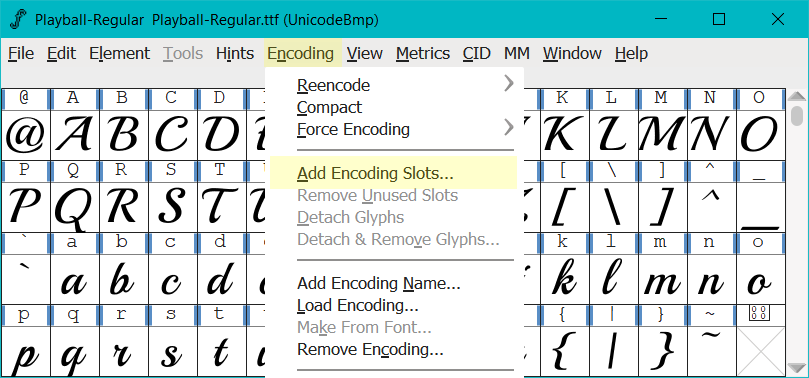The height and width of the screenshot is (378, 809).
Task: Open the View menu
Action: pyautogui.click(x=365, y=53)
